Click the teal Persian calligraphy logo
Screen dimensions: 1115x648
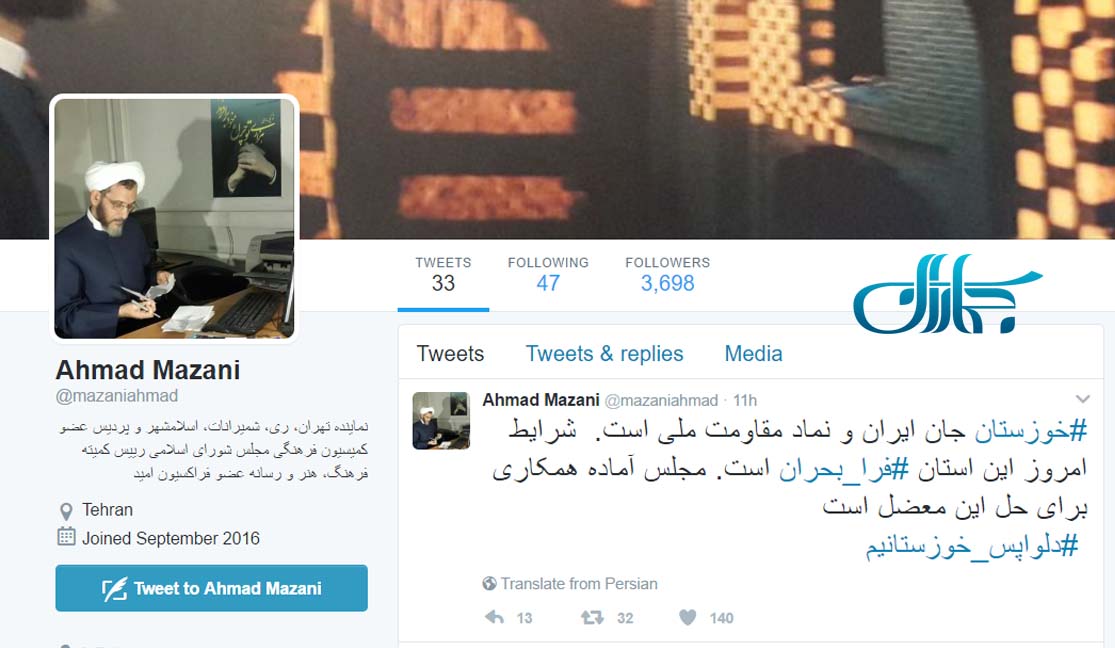click(x=947, y=294)
